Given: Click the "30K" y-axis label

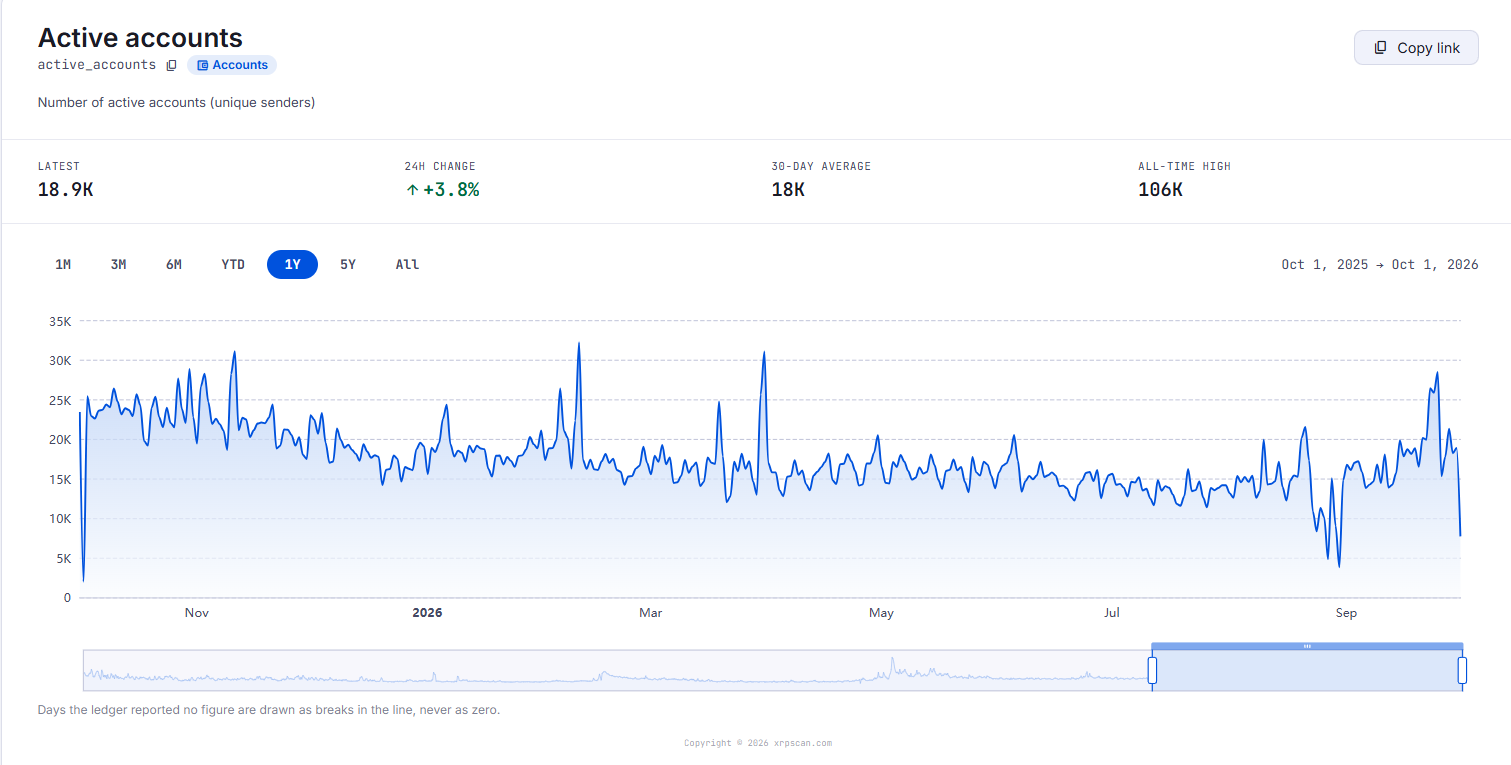Looking at the screenshot, I should tap(59, 361).
